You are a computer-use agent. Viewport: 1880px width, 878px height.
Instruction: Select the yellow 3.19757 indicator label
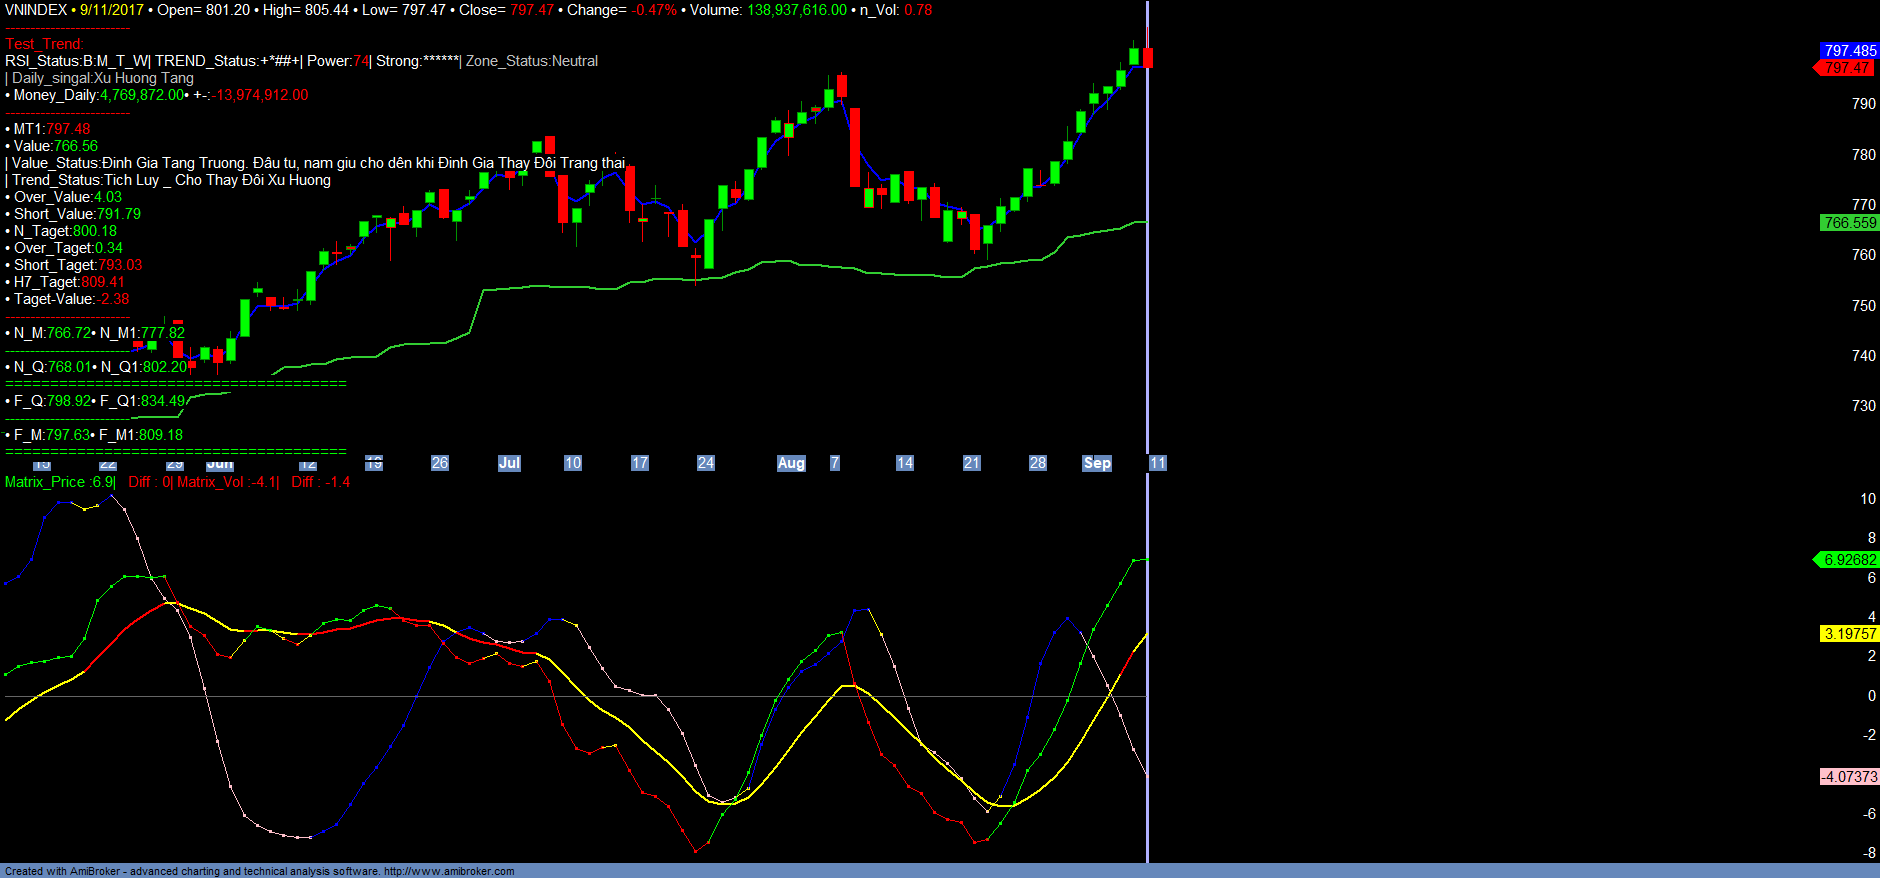(x=1849, y=634)
